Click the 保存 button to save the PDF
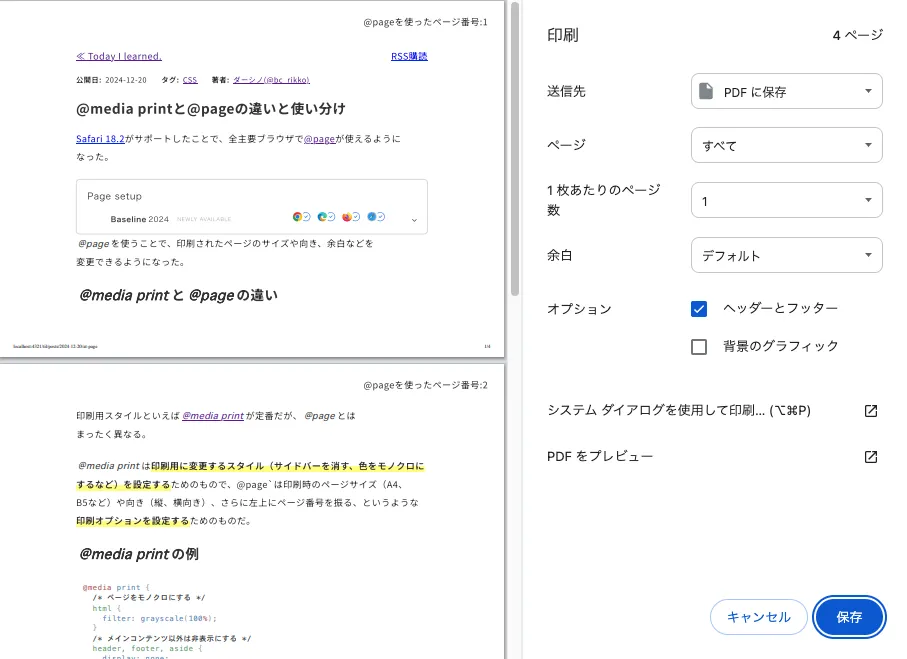Viewport: 907px width, 659px height. click(x=849, y=617)
